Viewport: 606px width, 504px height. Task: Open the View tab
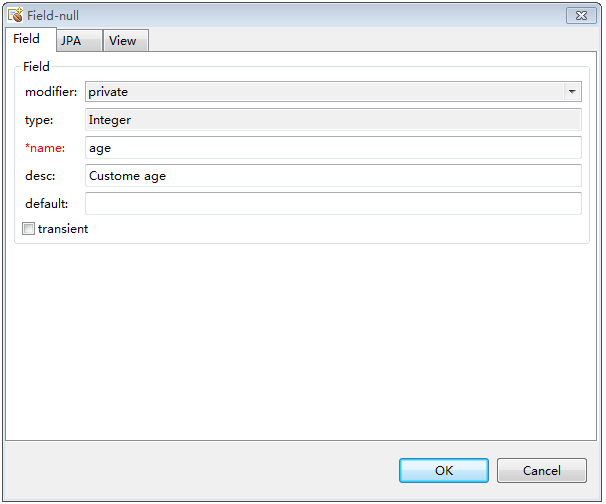[x=122, y=41]
